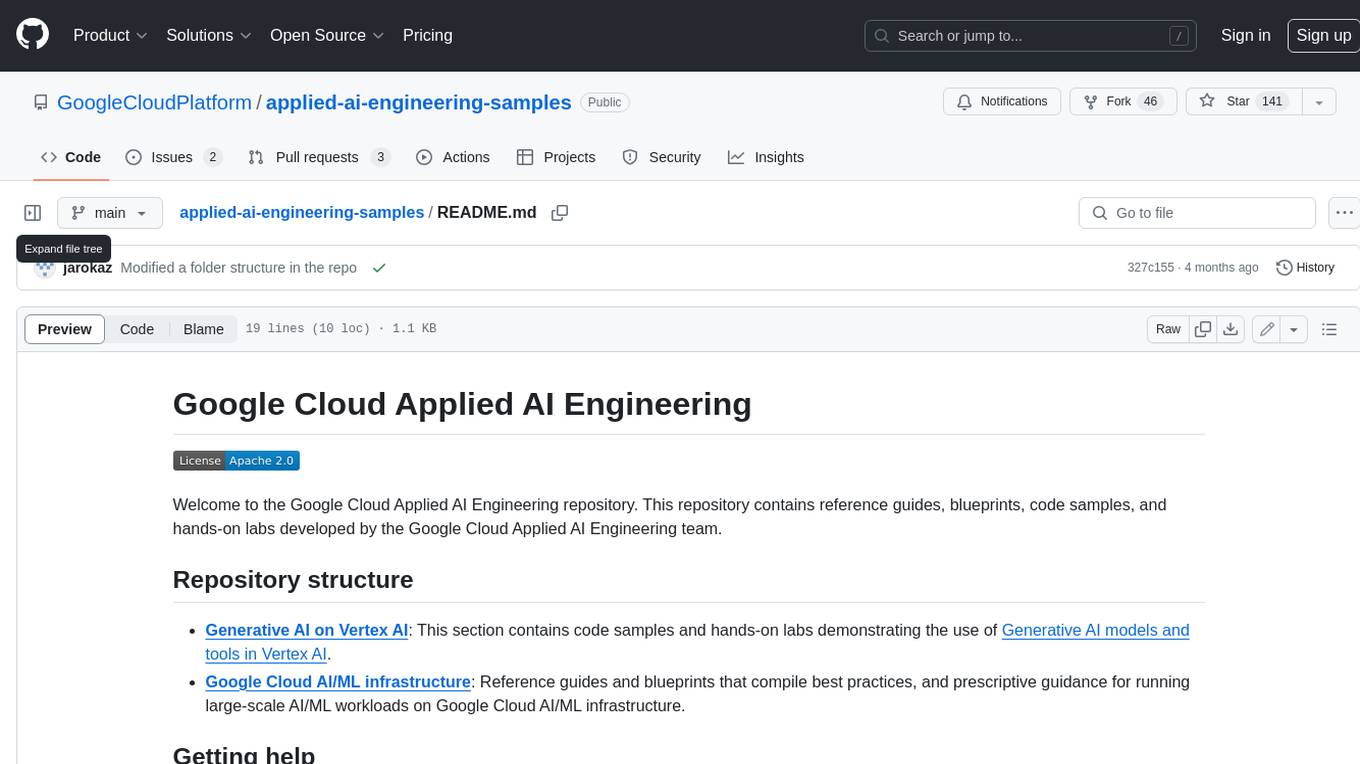
Task: Open GoogleCloudPlatform organization link
Action: [x=154, y=102]
